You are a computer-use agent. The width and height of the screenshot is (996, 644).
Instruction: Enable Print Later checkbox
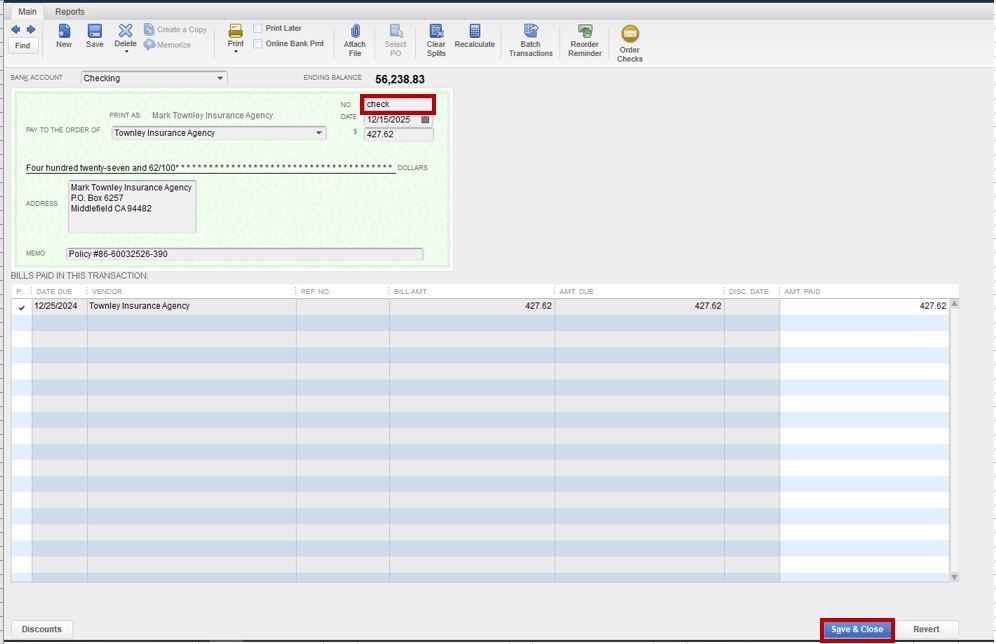[x=258, y=28]
